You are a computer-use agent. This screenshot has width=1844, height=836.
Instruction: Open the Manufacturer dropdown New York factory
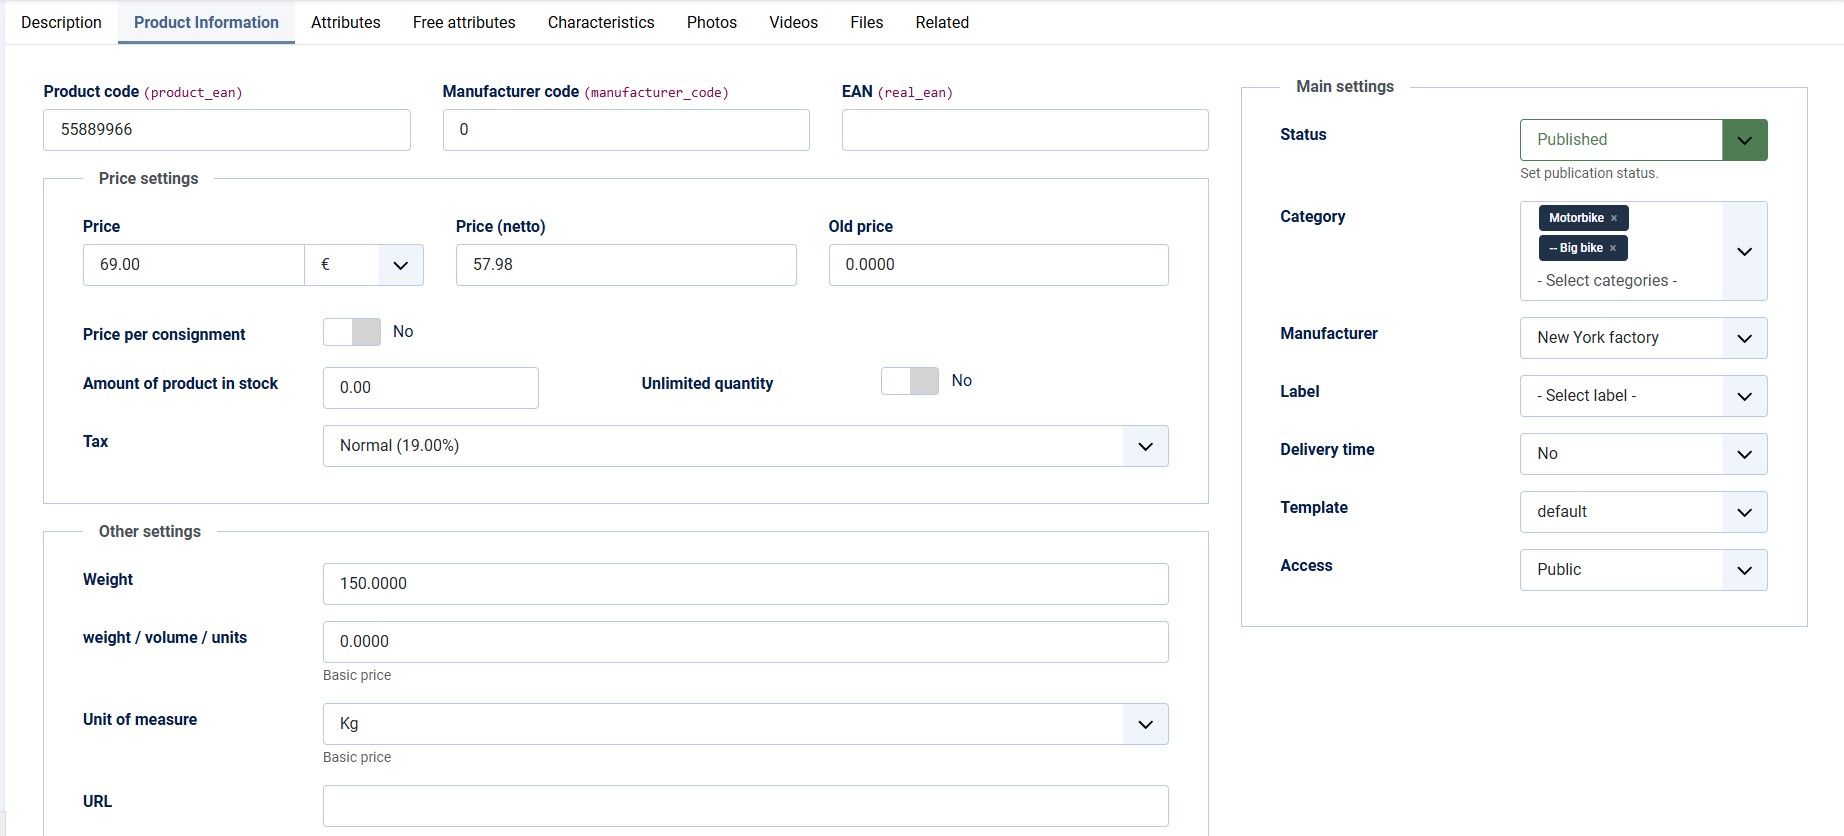pos(1643,338)
